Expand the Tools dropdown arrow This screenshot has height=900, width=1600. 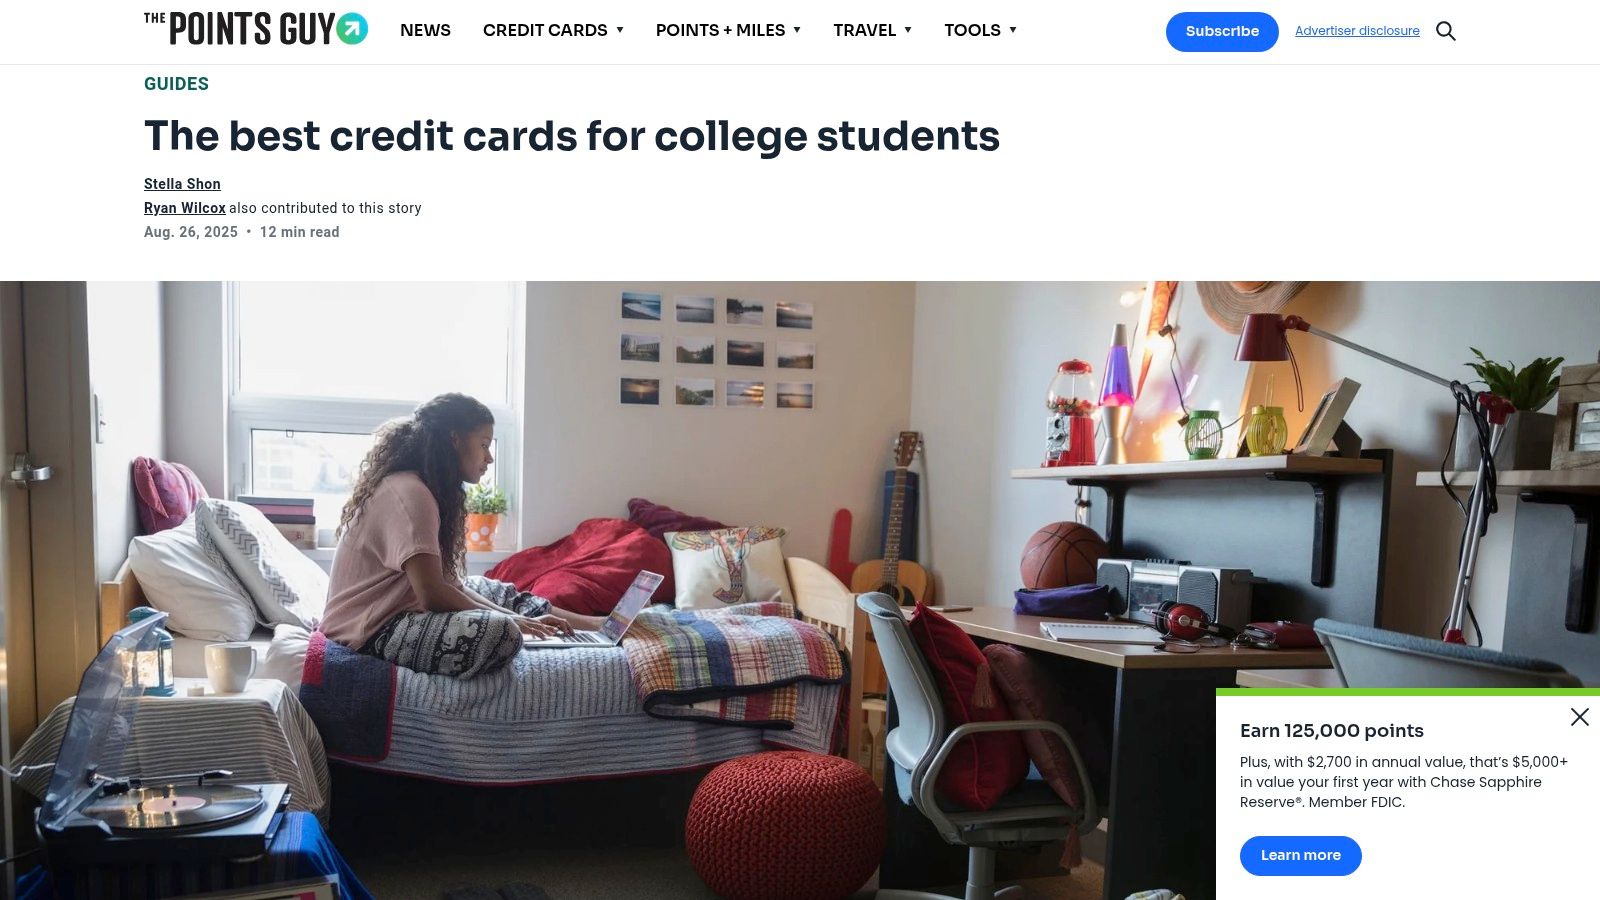[1013, 30]
